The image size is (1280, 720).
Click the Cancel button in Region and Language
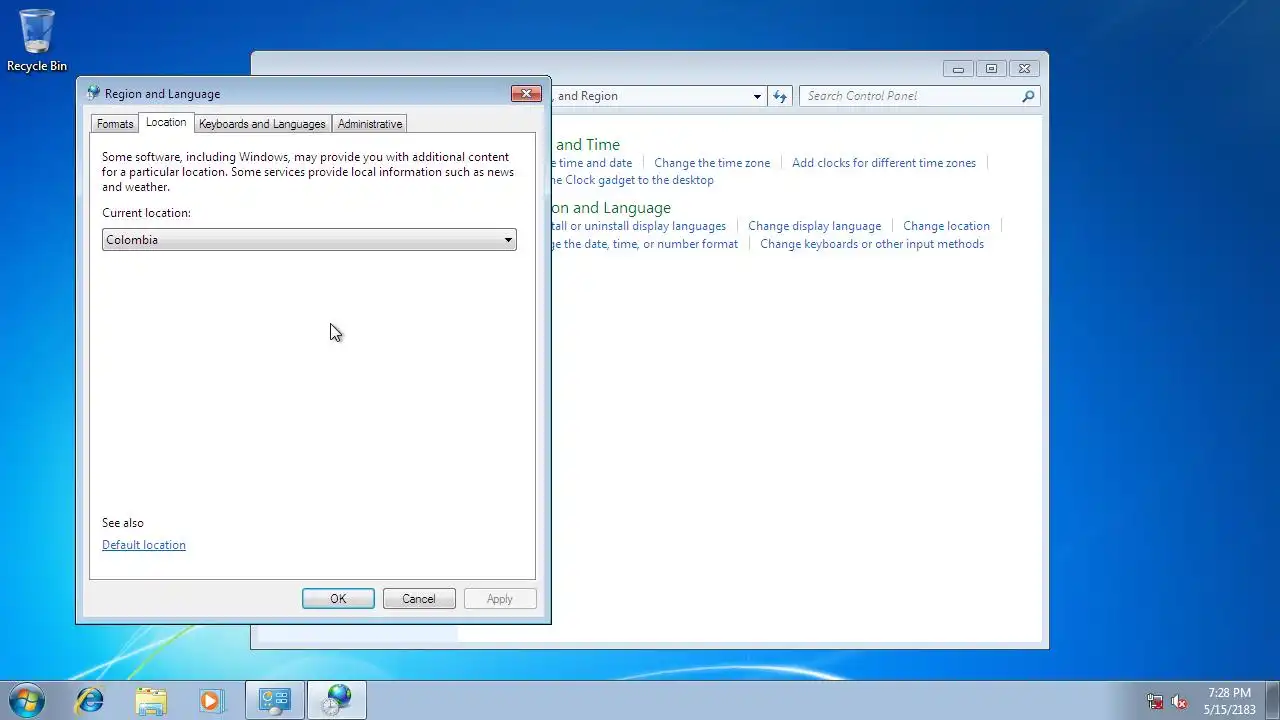pos(419,599)
